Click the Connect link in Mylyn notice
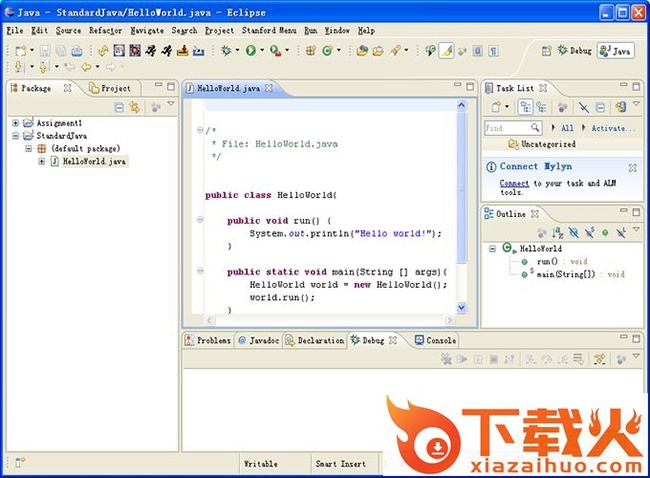The image size is (650, 478). (x=514, y=183)
